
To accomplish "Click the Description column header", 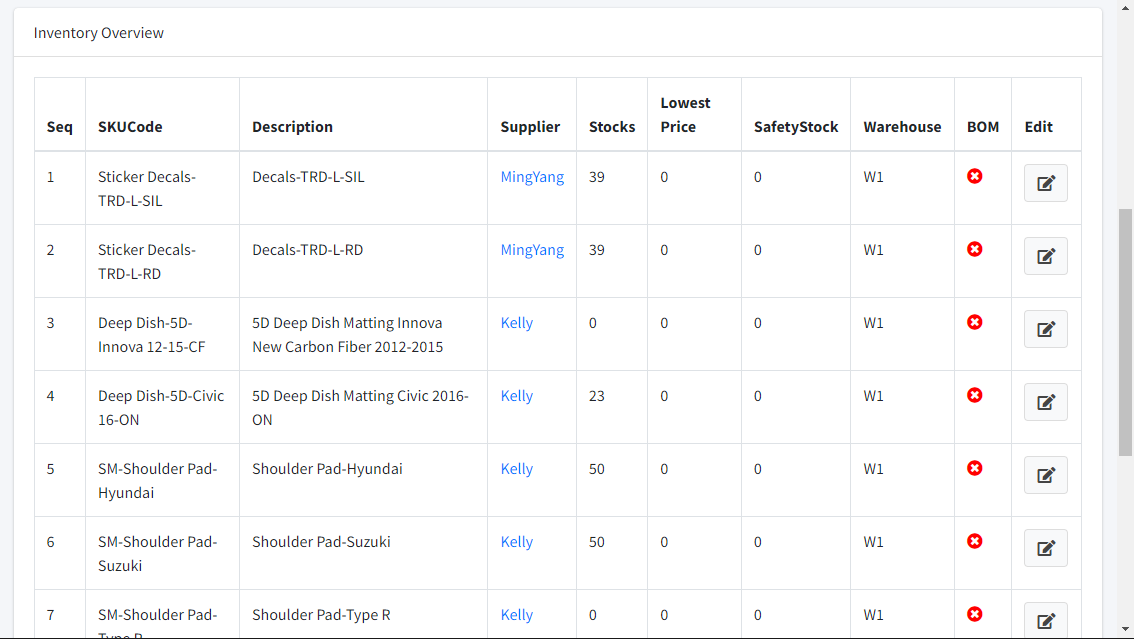I will tap(292, 127).
